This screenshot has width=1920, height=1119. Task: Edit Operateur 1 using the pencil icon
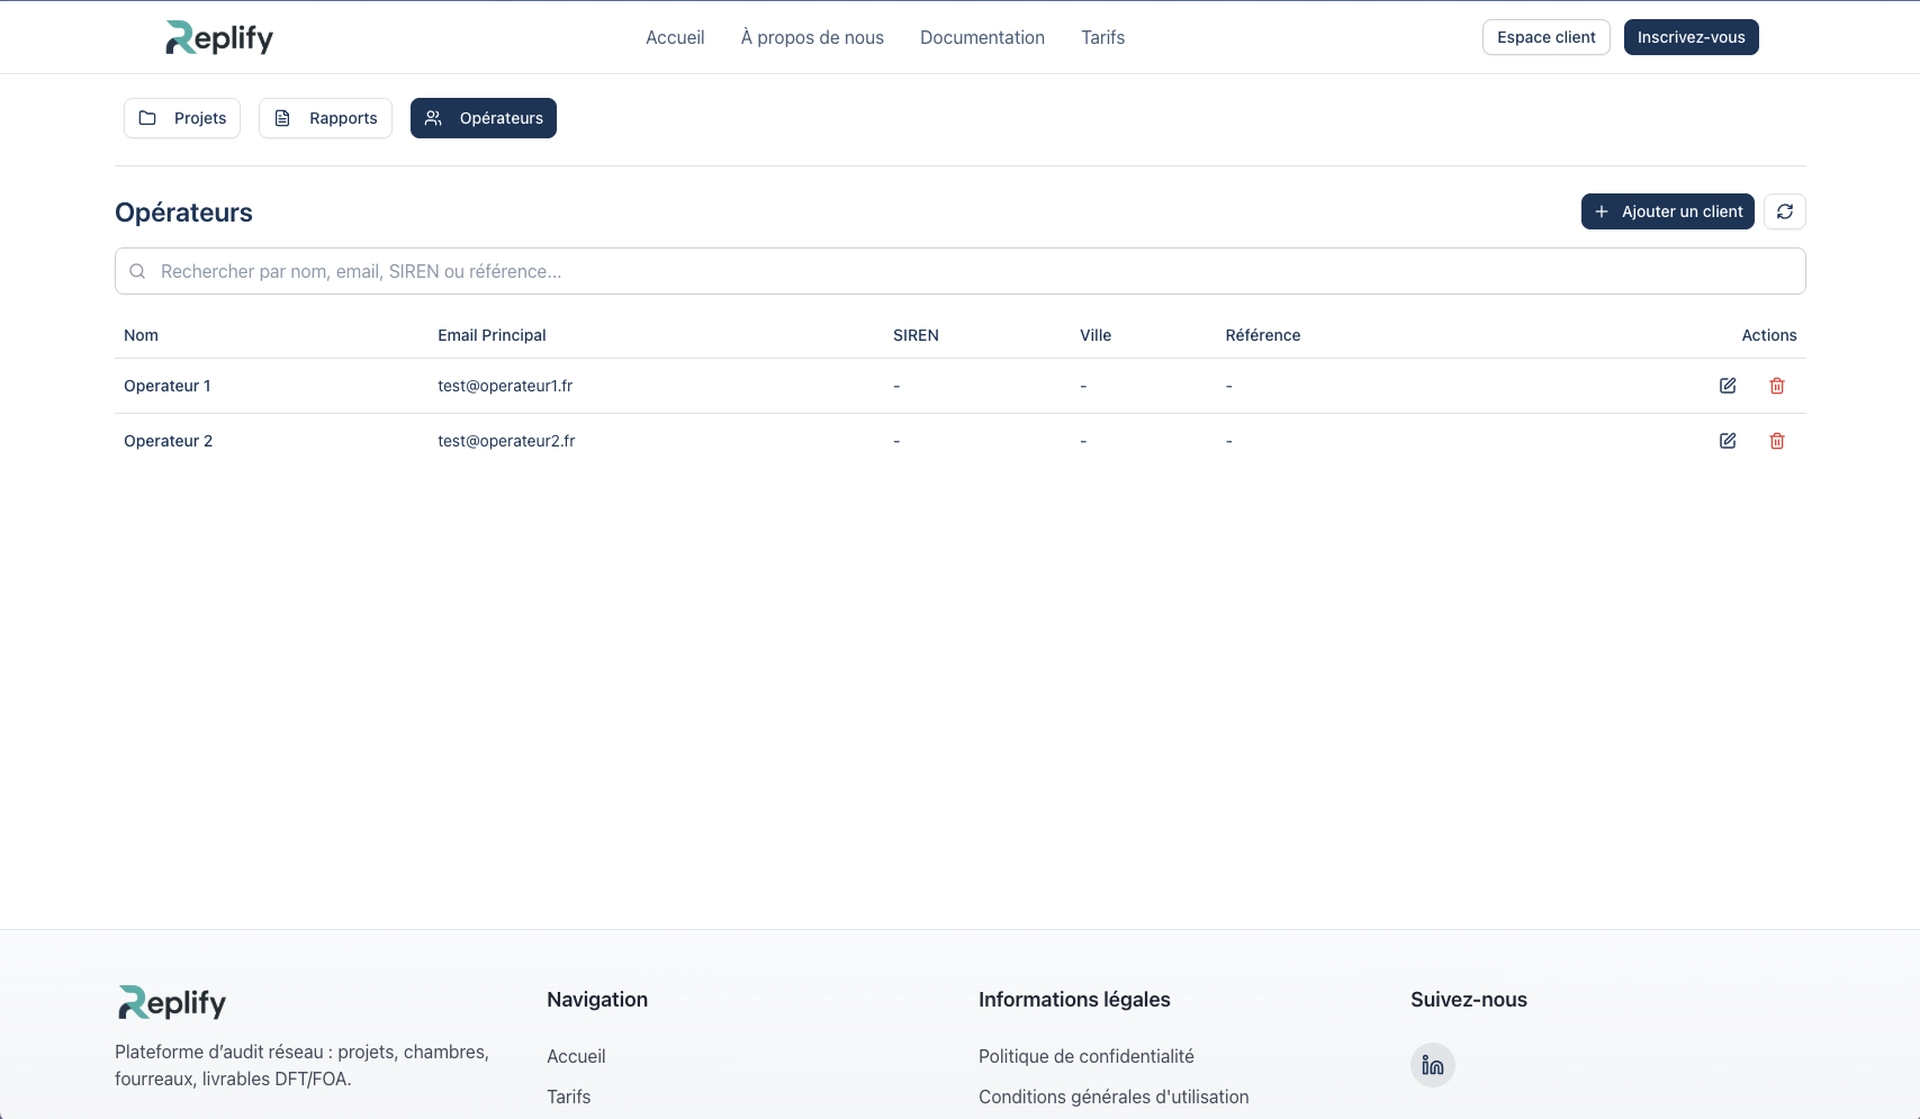1728,385
